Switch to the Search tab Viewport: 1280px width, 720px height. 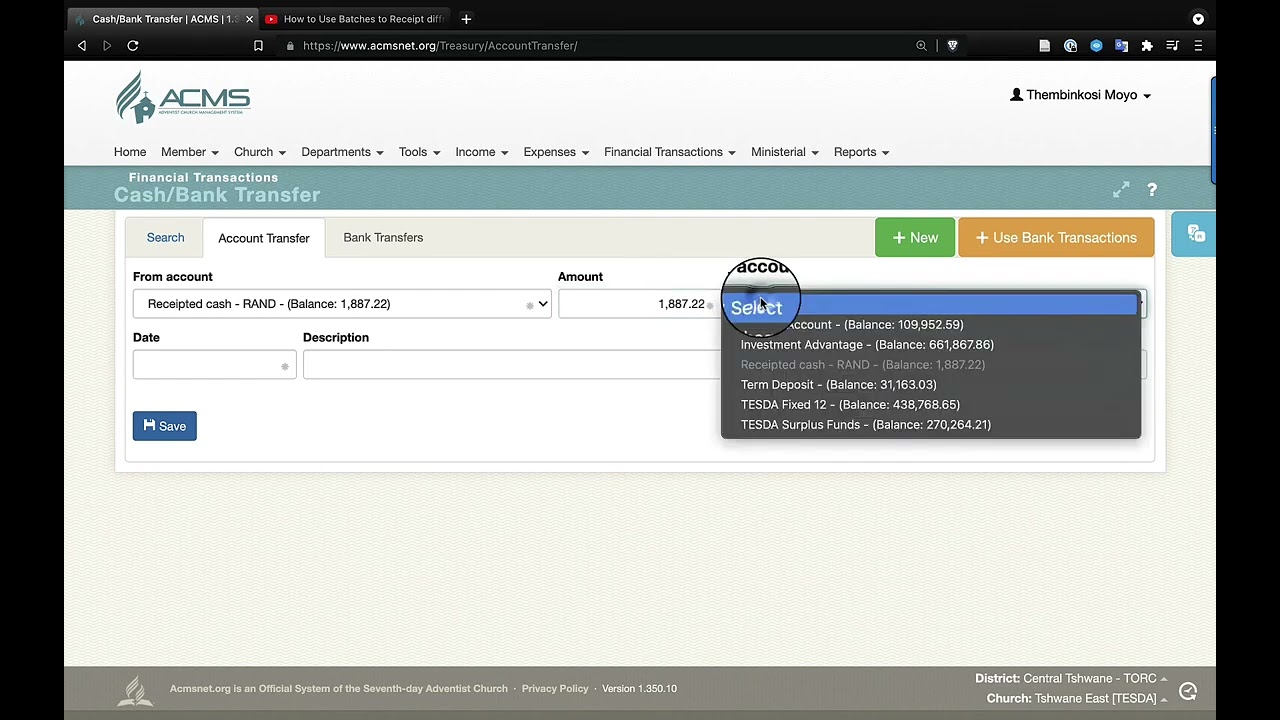165,238
